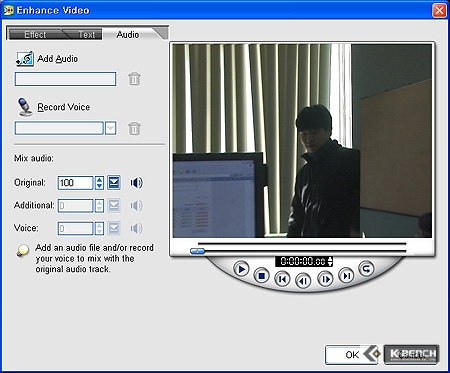Step back one frame
450x373 pixels.
[x=303, y=281]
